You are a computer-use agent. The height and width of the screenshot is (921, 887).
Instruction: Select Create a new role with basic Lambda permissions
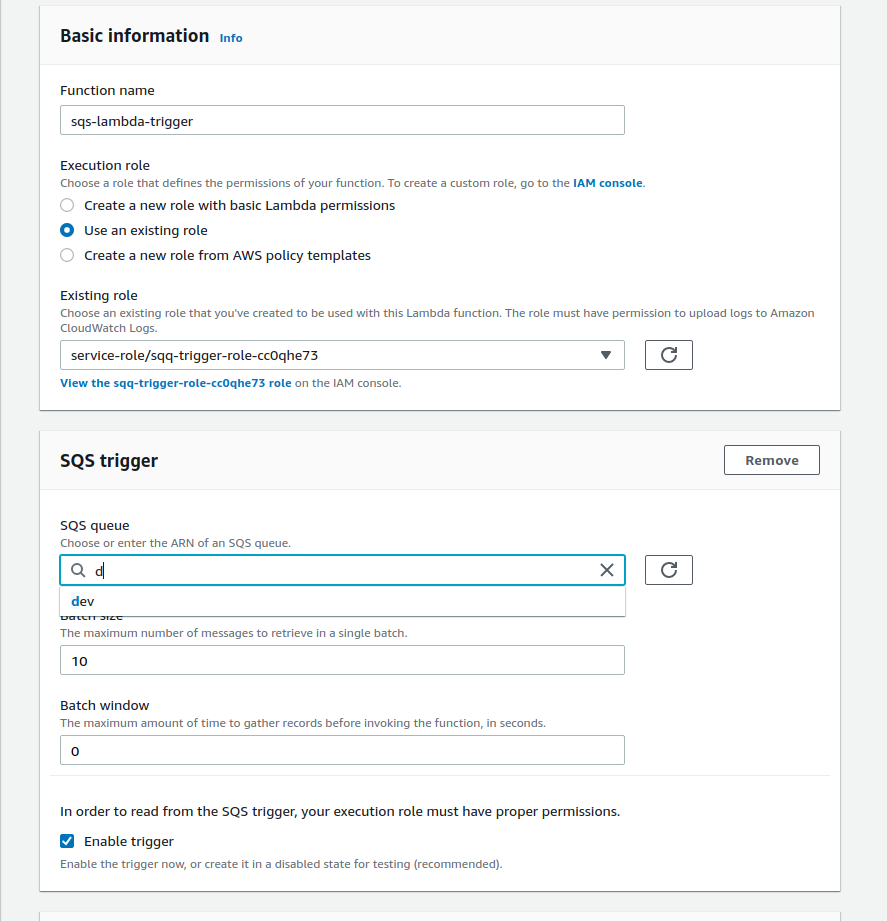(67, 205)
